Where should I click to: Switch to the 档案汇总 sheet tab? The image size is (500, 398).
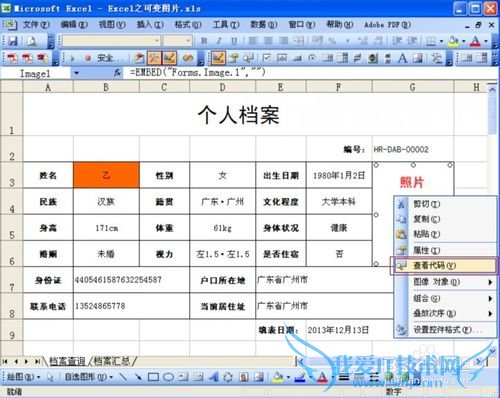coord(112,361)
